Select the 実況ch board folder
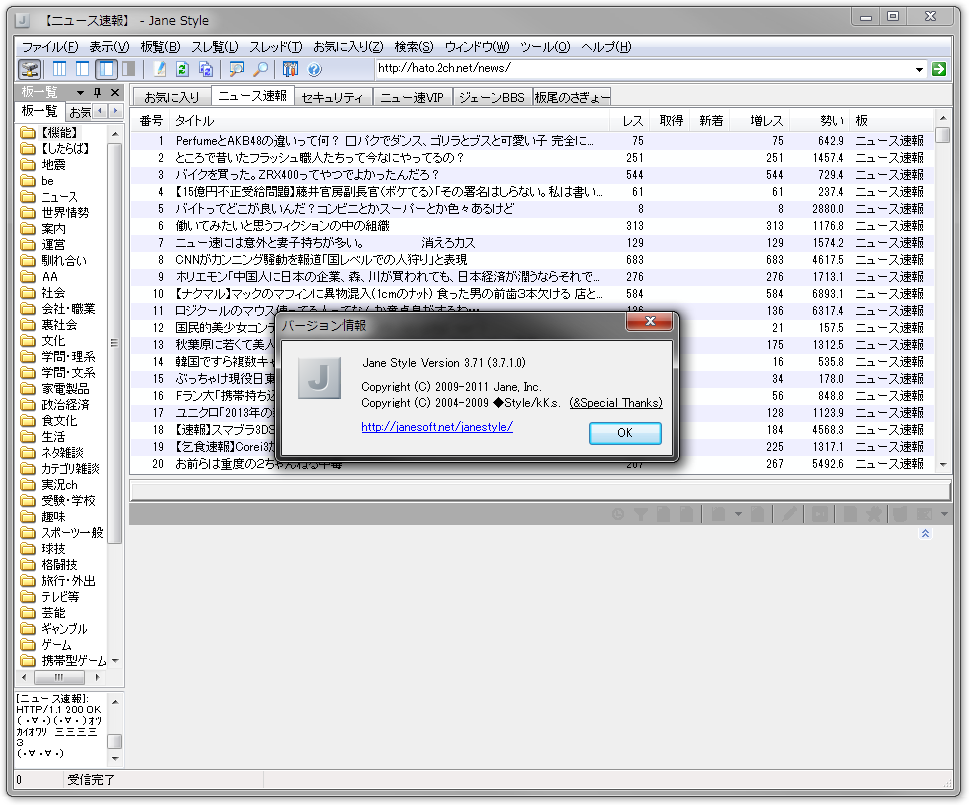 (x=59, y=485)
